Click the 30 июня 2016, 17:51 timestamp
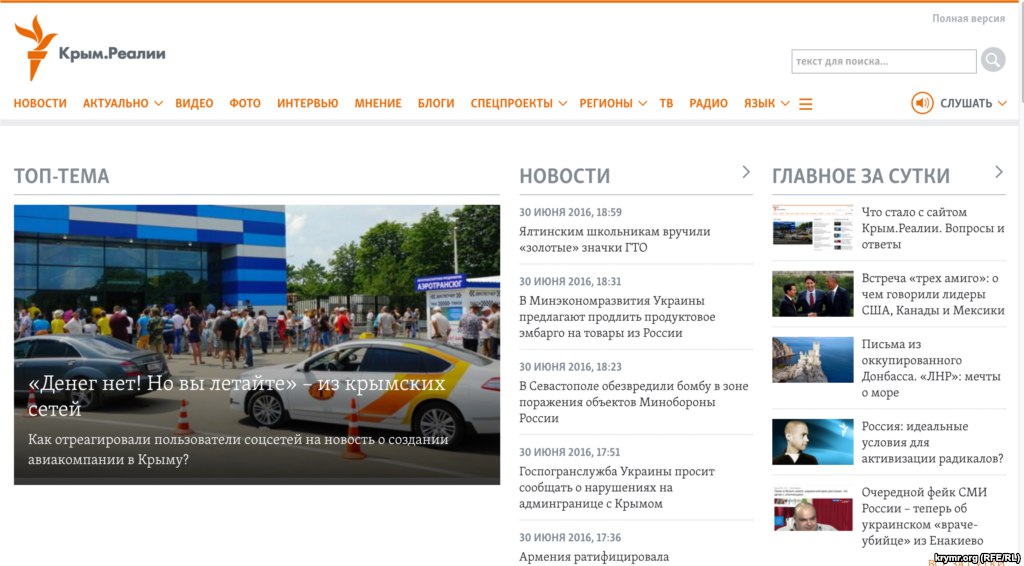The width and height of the screenshot is (1024, 566). pos(570,452)
